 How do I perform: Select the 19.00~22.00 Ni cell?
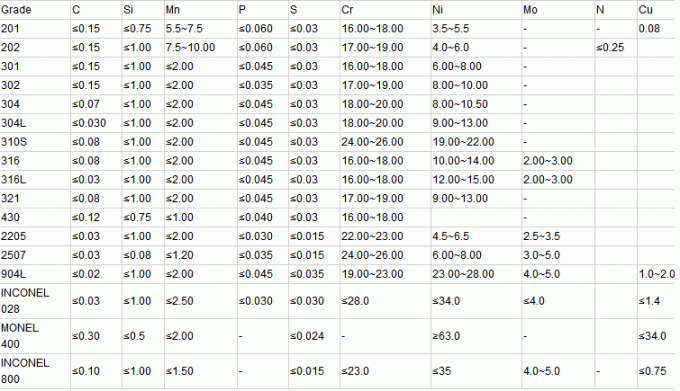click(463, 142)
